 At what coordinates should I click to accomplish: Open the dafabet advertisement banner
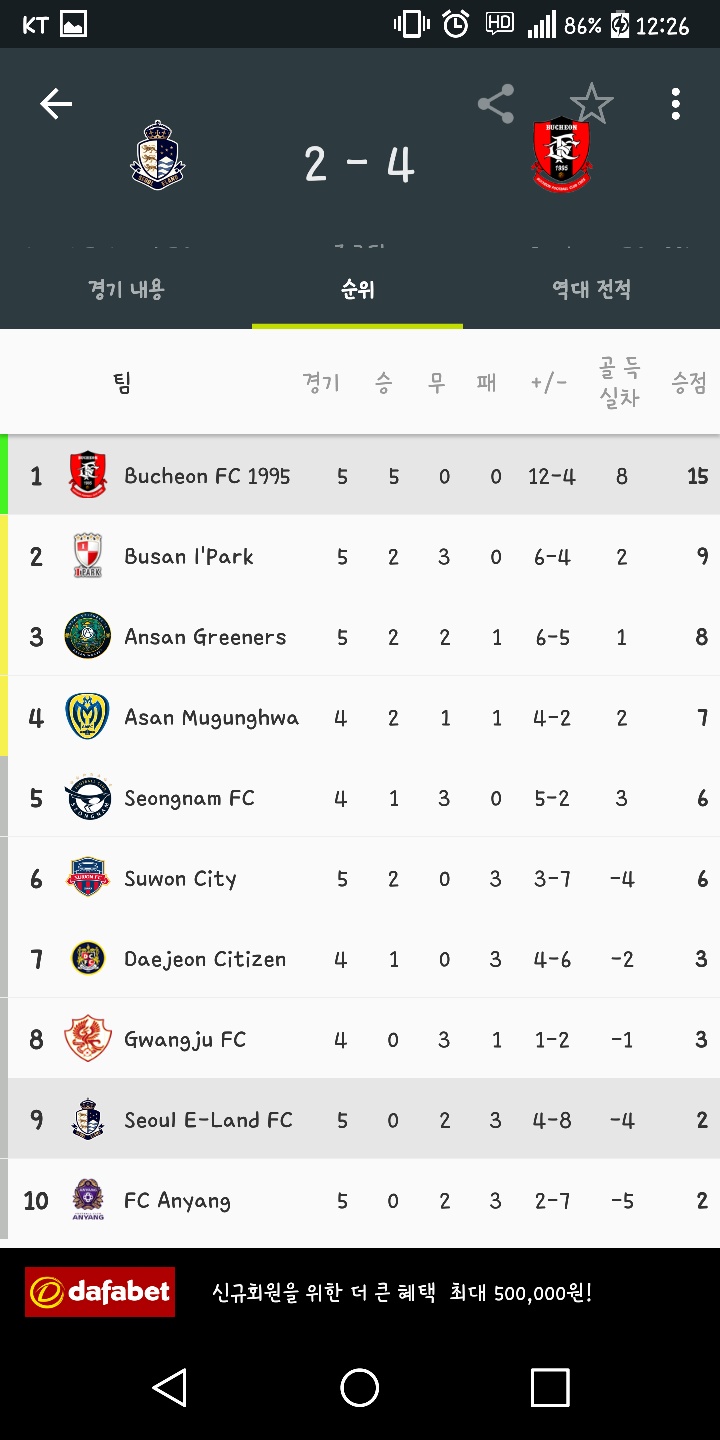(x=360, y=1292)
